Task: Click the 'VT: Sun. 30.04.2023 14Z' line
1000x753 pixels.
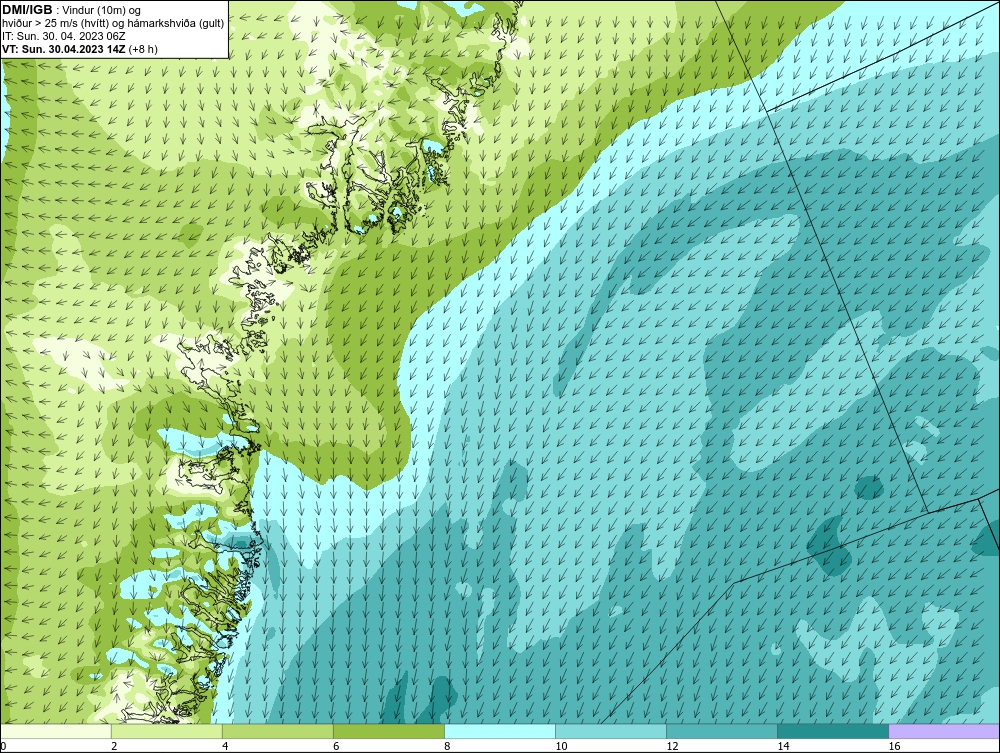Action: [x=64, y=49]
